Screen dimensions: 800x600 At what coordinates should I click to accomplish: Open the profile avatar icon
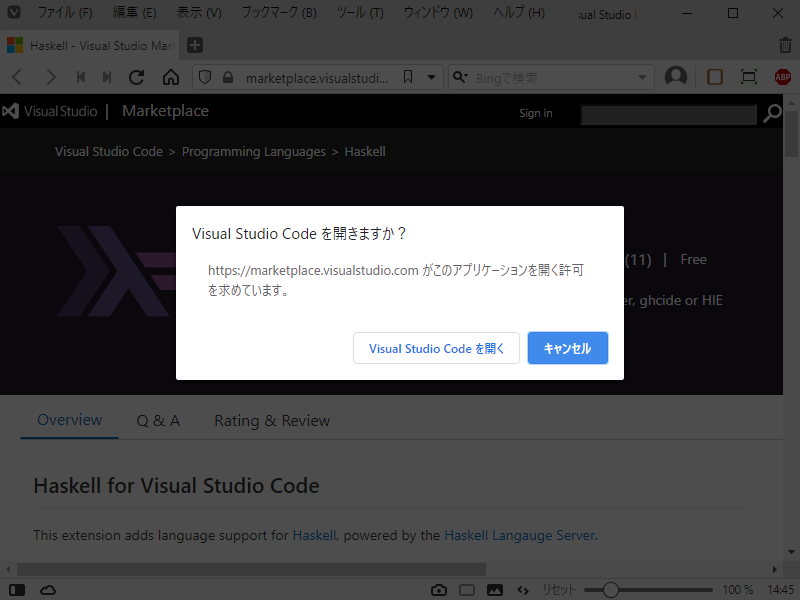point(675,77)
